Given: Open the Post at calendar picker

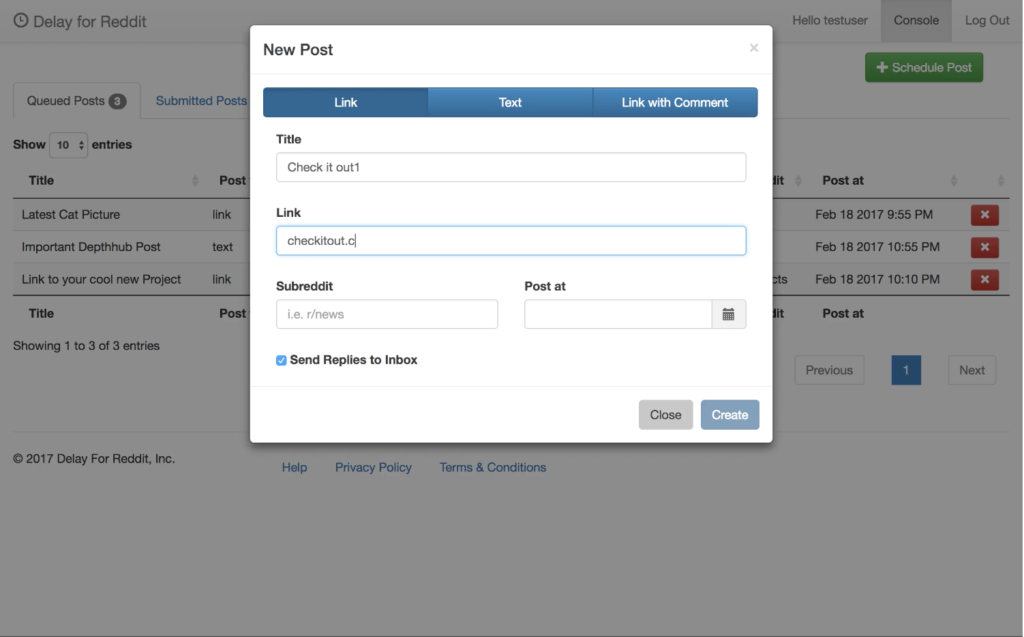Looking at the screenshot, I should 729,314.
